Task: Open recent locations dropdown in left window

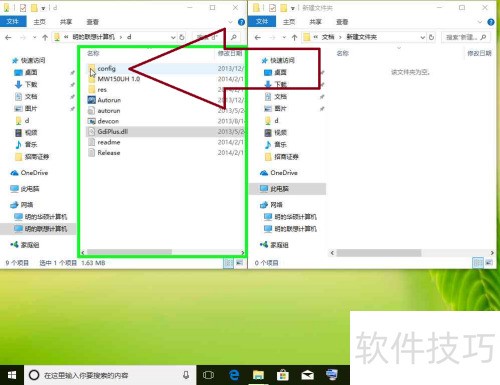Action: coord(35,37)
